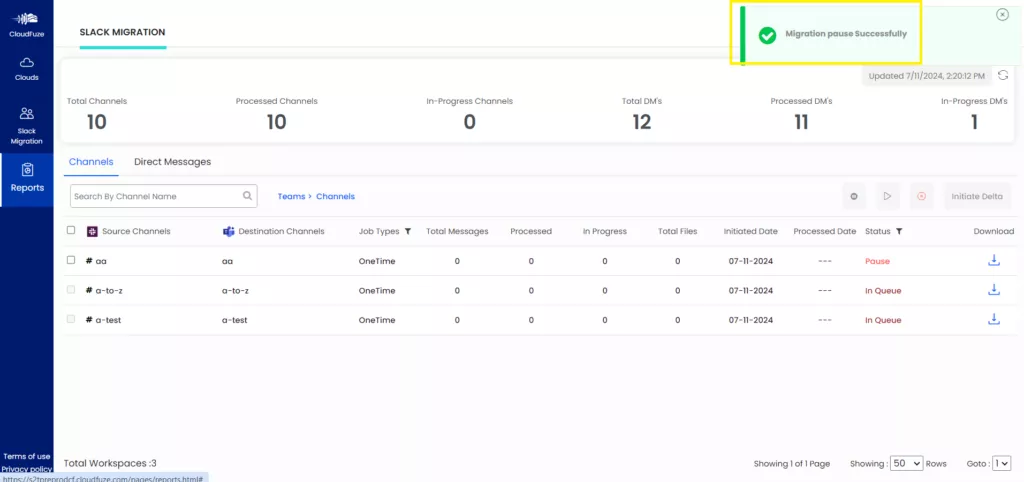Click into the Search By Channel Name field
1024x482 pixels.
tap(163, 196)
